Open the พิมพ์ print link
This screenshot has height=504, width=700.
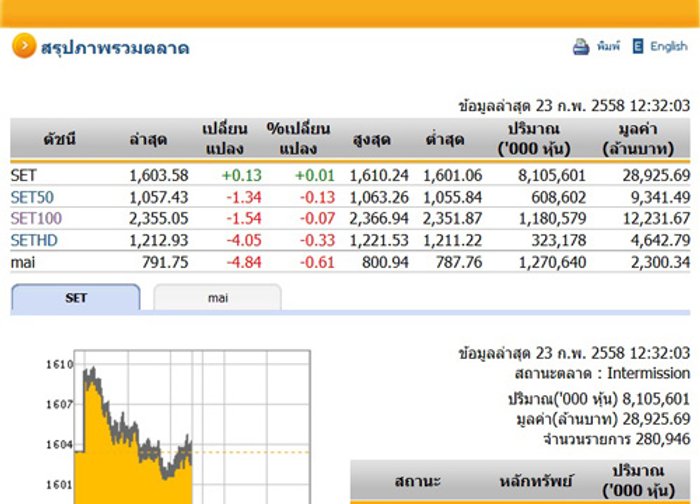(x=608, y=46)
